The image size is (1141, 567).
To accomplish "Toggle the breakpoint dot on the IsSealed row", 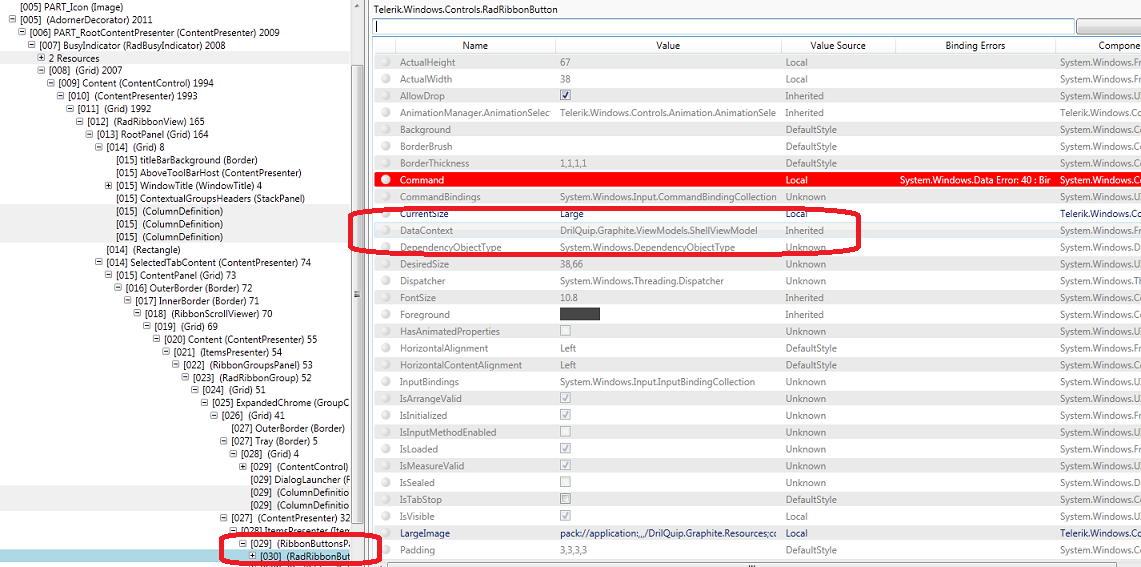I will 386,483.
